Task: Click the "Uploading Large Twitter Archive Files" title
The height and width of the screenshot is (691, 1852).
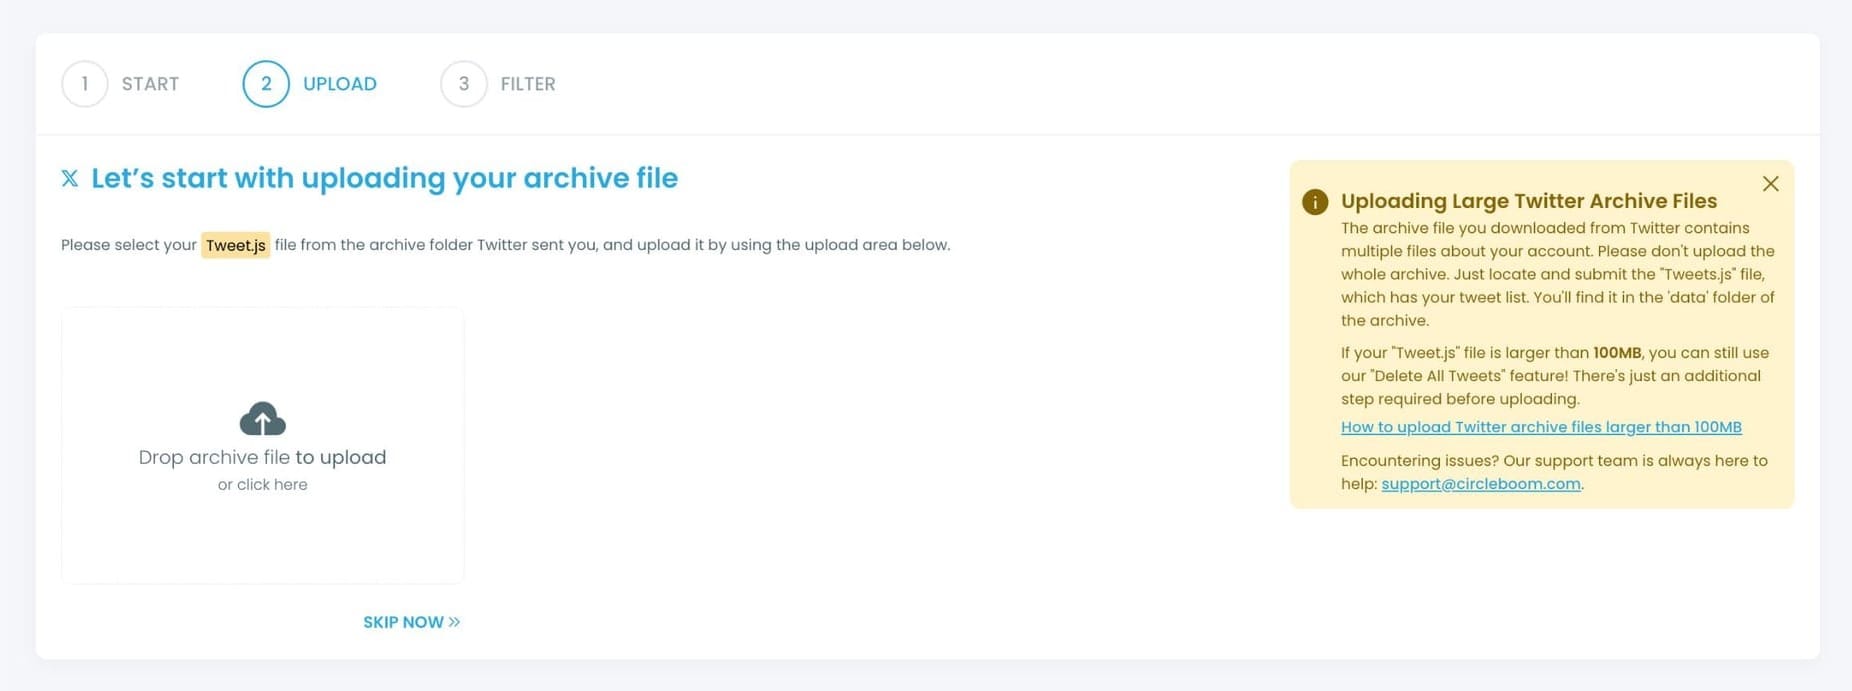Action: click(1529, 201)
